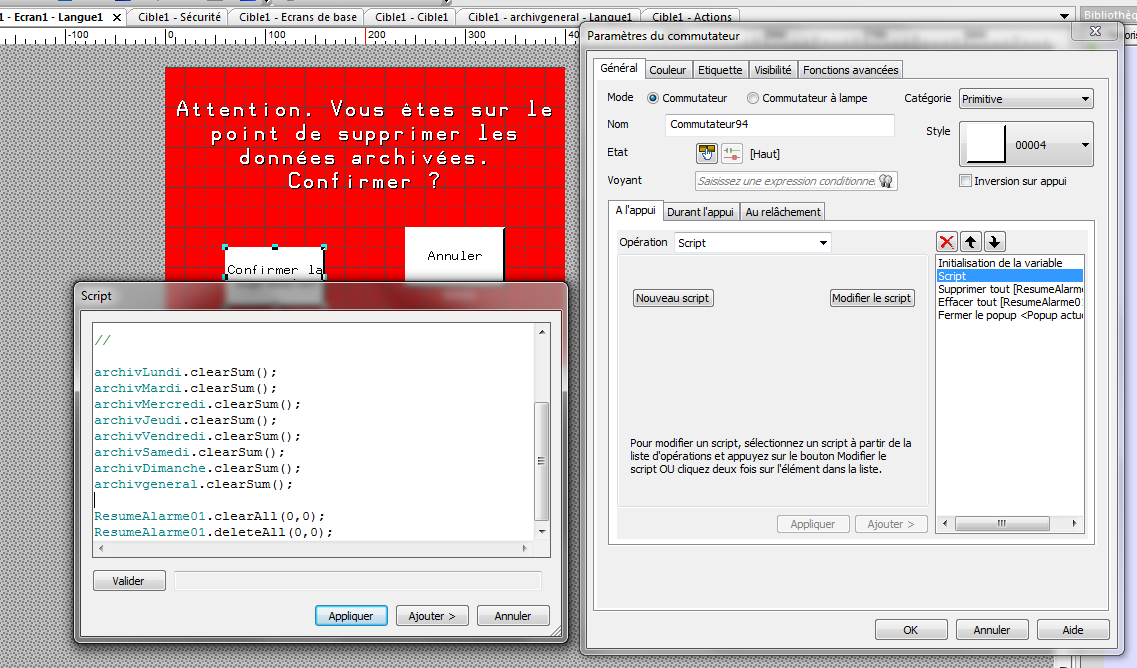This screenshot has height=668, width=1137.
Task: Select the A l'appui tab
Action: click(635, 210)
